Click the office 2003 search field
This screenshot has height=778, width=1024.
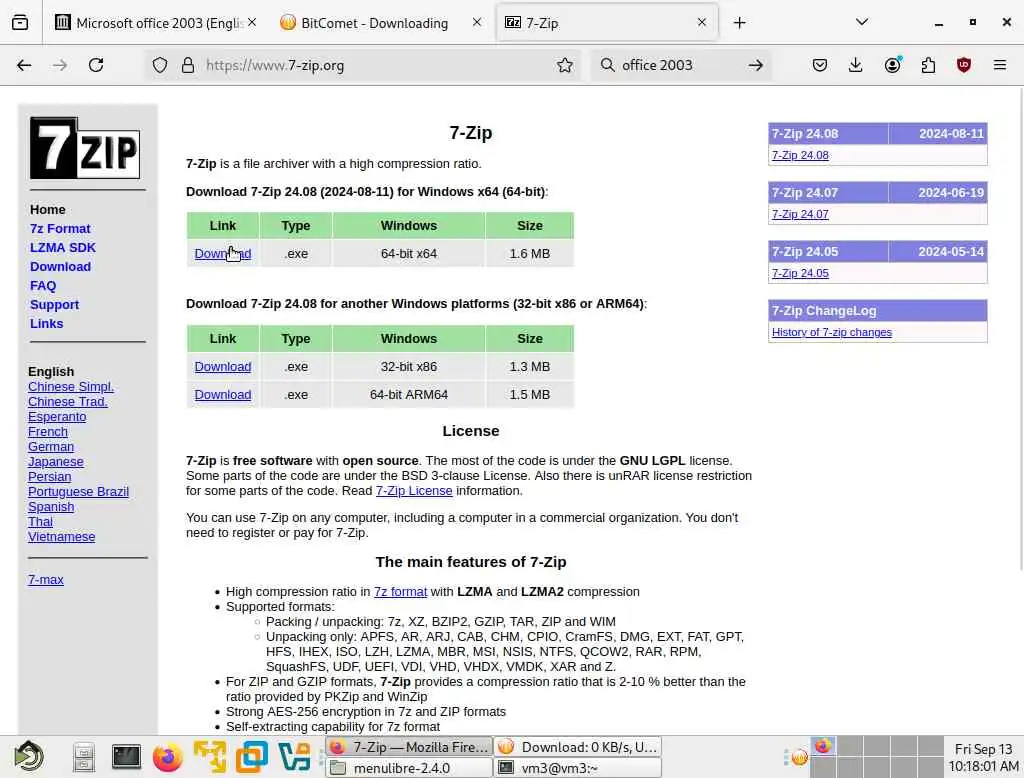point(679,65)
